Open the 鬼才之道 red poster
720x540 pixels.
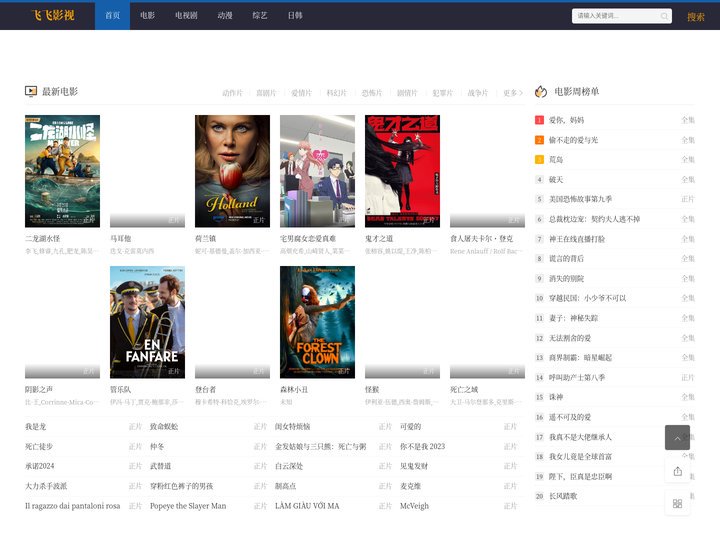pyautogui.click(x=402, y=171)
